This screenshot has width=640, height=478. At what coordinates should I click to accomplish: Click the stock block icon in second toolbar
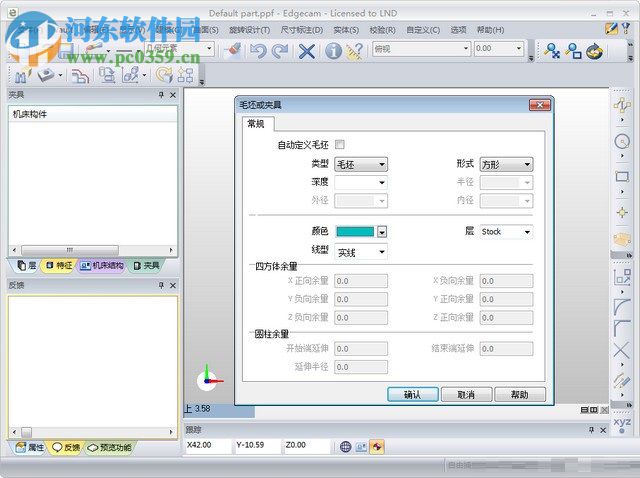46,75
